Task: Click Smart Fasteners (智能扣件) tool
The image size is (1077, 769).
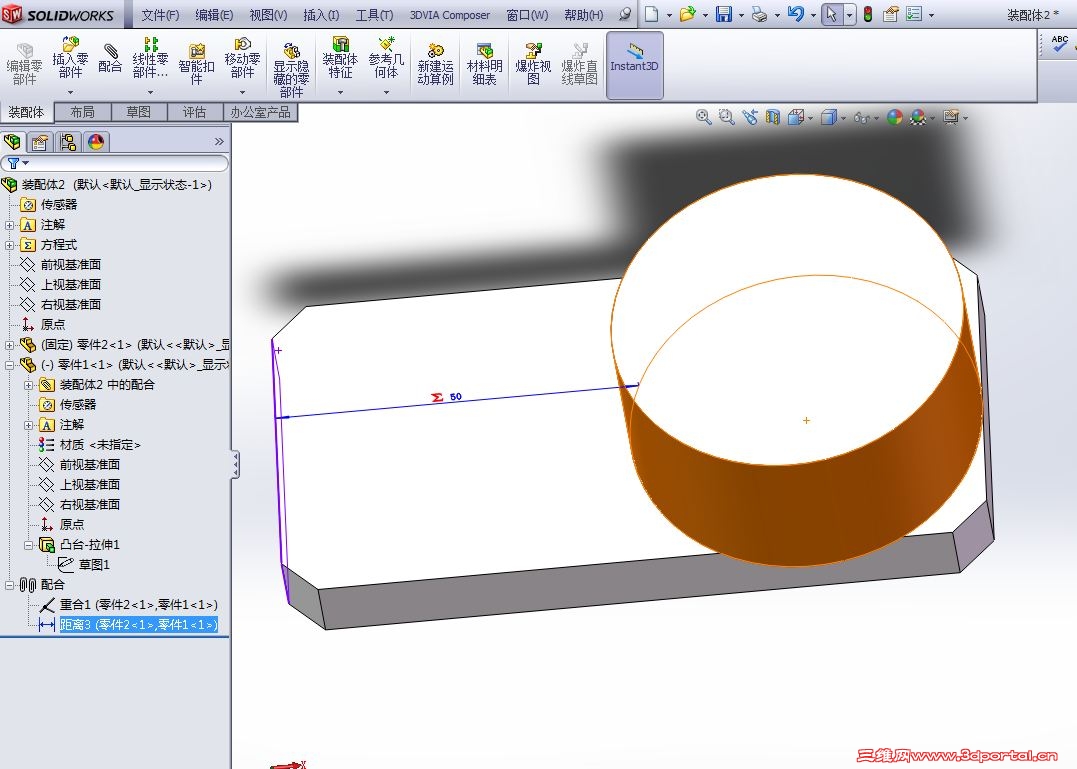Action: coord(196,64)
